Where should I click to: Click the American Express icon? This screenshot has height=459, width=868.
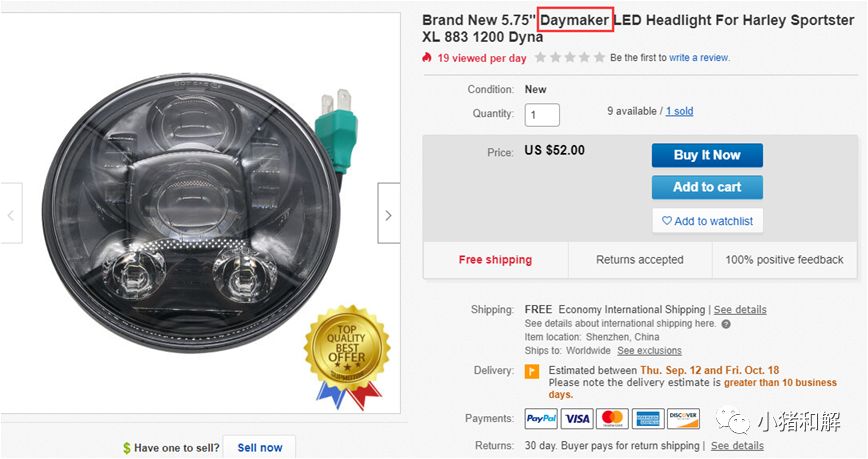(647, 418)
